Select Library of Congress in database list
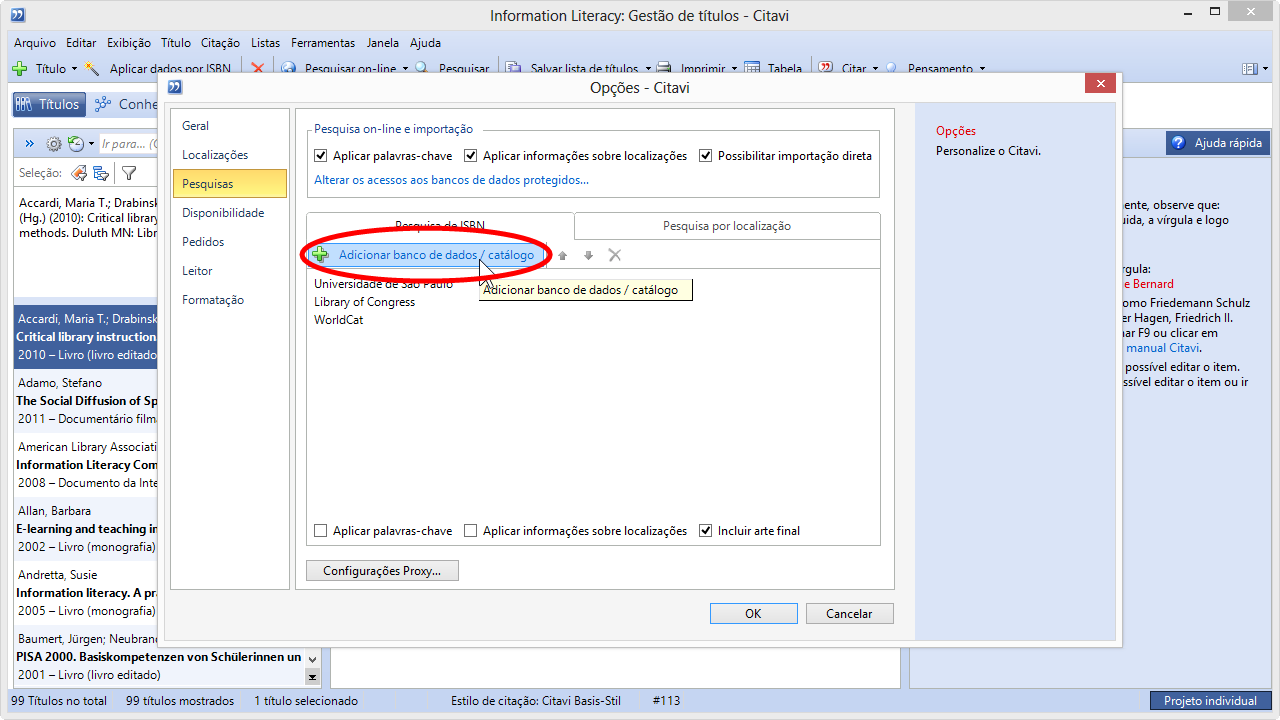 click(364, 302)
